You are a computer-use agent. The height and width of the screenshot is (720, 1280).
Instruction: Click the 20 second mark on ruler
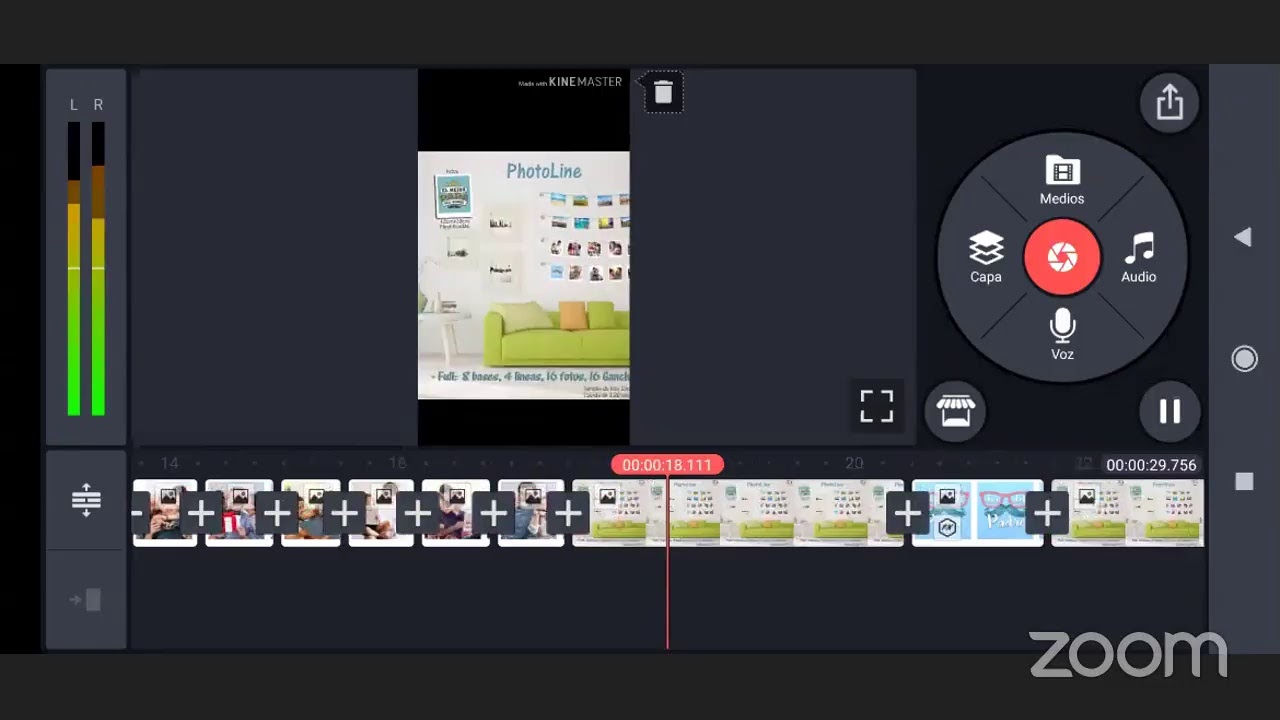coord(854,463)
